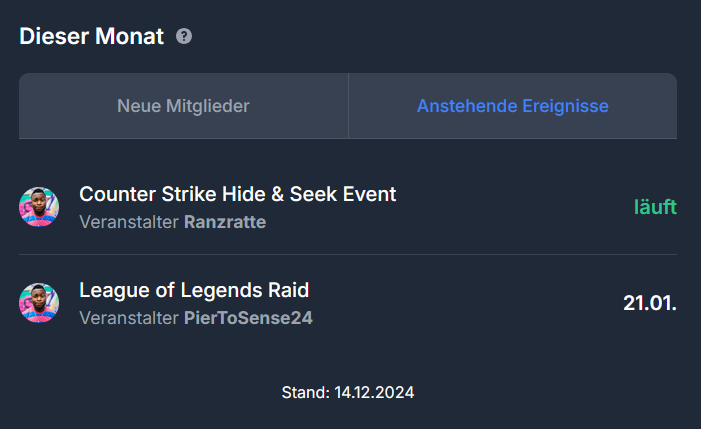Screen dimensions: 701x429
Task: Click Veranstalter label under Counter Strike event
Action: click(129, 222)
